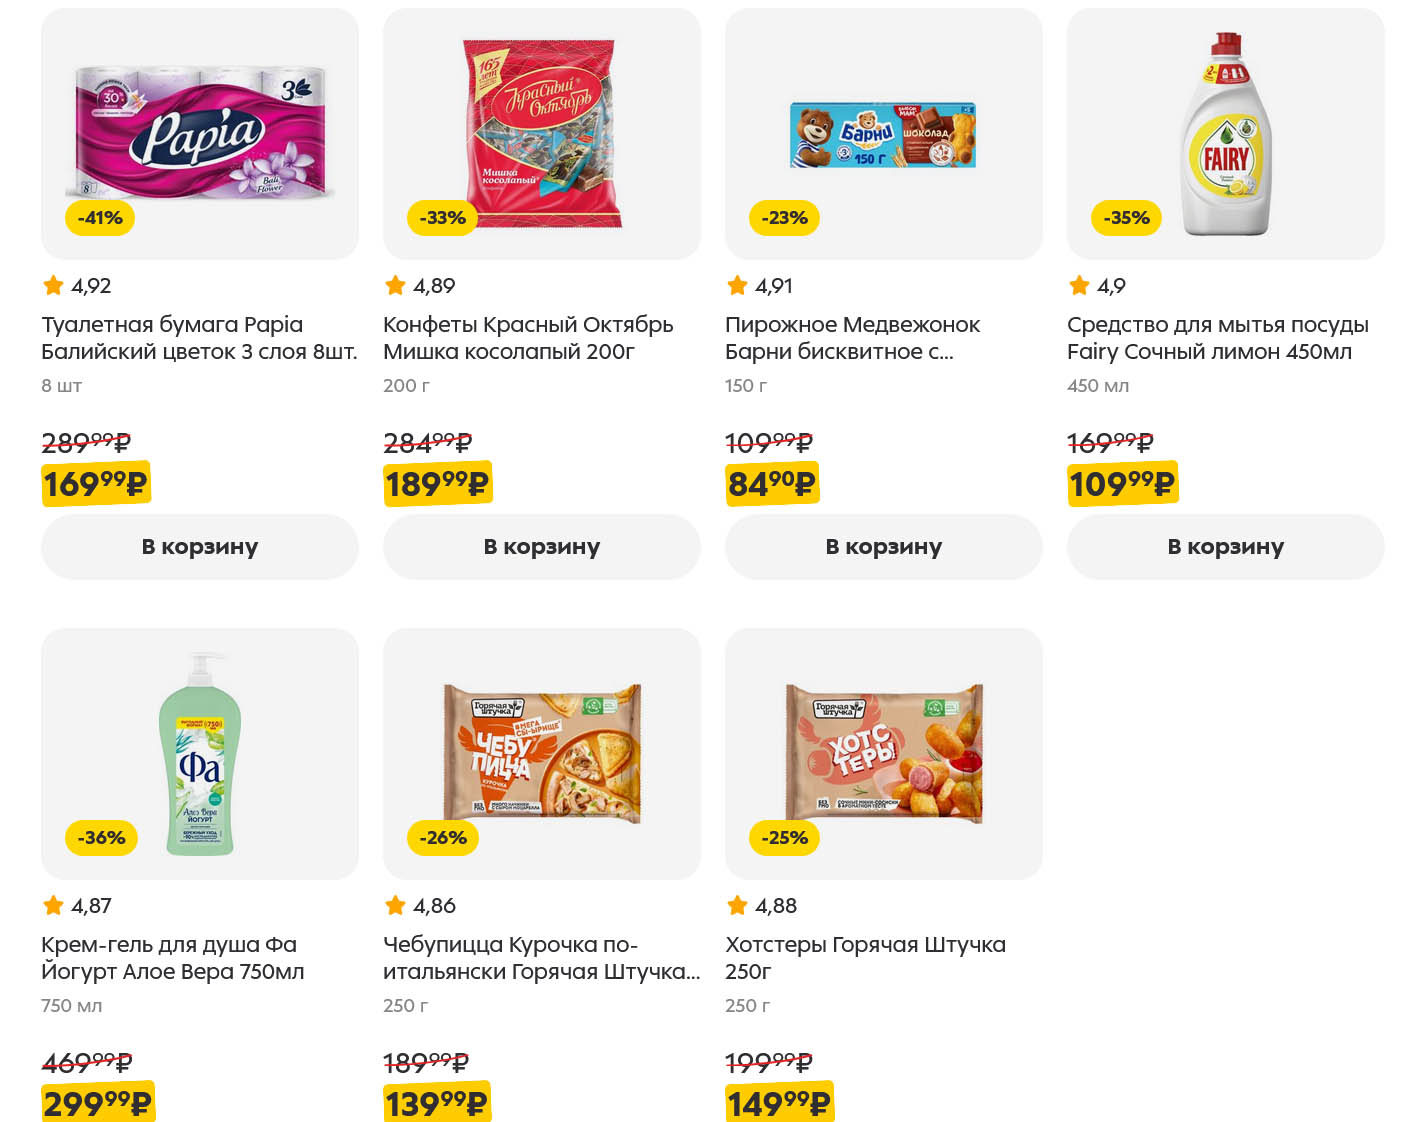Open the Мишка косолапый candy image

[542, 130]
